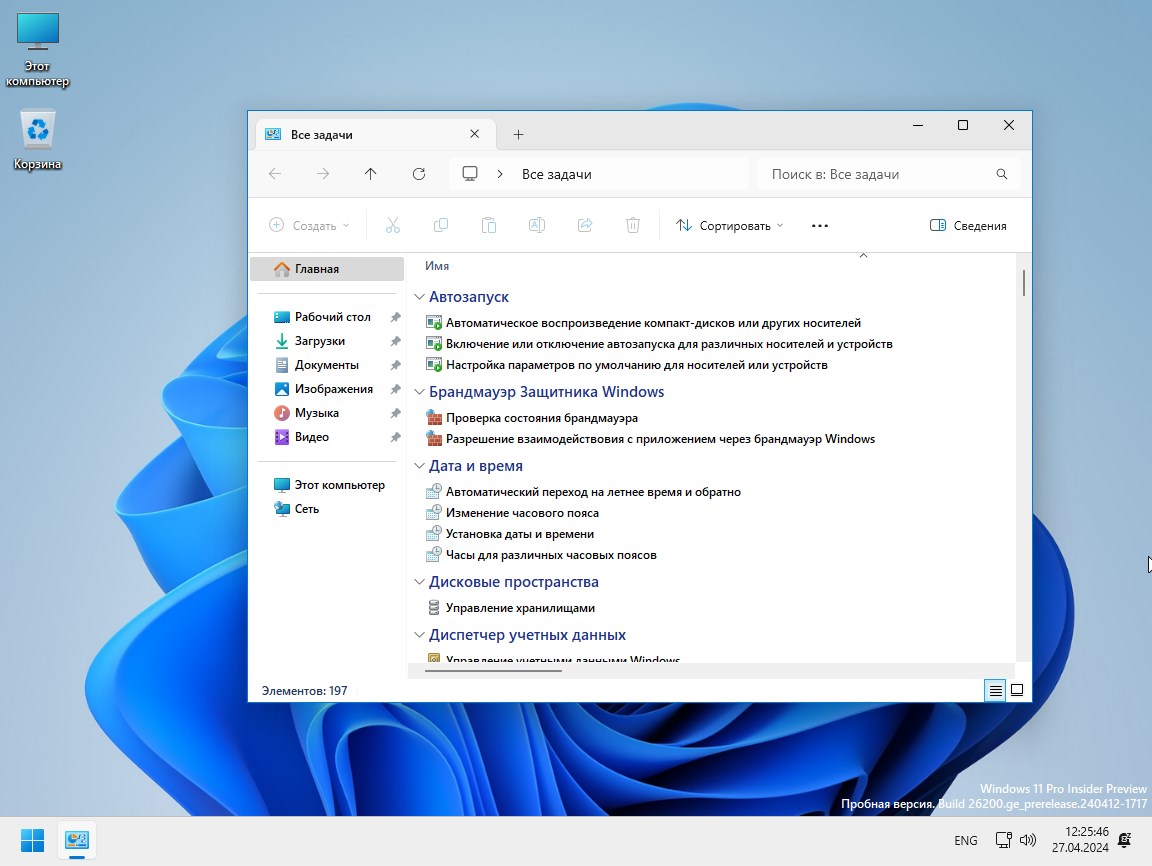The image size is (1152, 866).
Task: Click the horizontal scrollbar thumb
Action: [x=493, y=671]
